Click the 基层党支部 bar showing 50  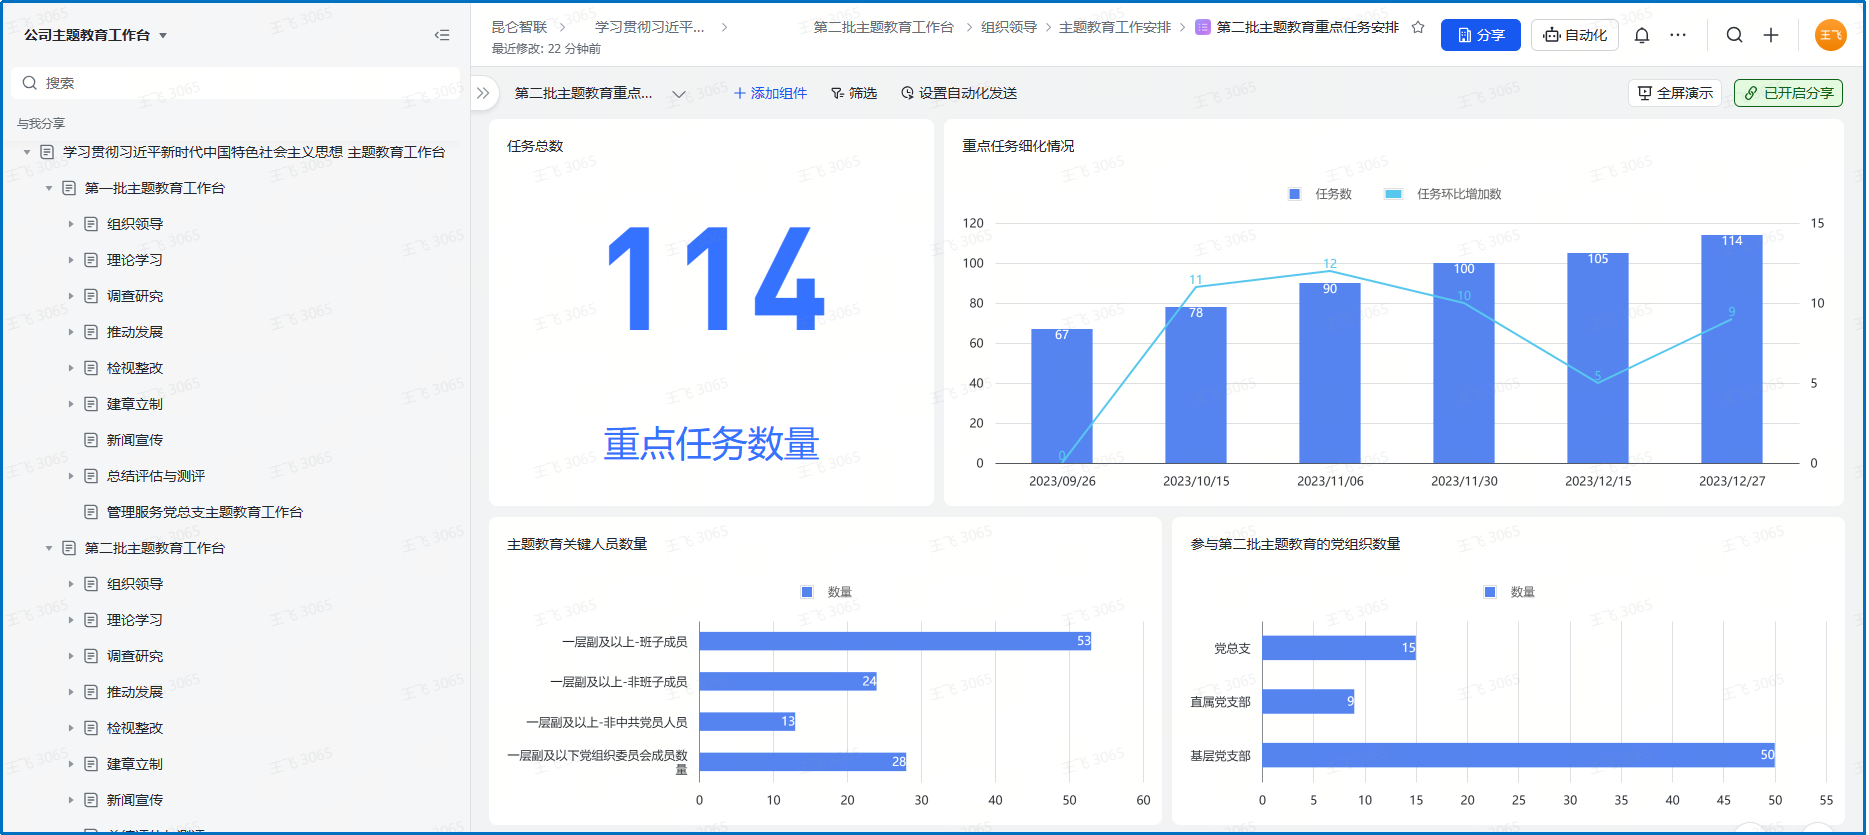[x=1519, y=755]
